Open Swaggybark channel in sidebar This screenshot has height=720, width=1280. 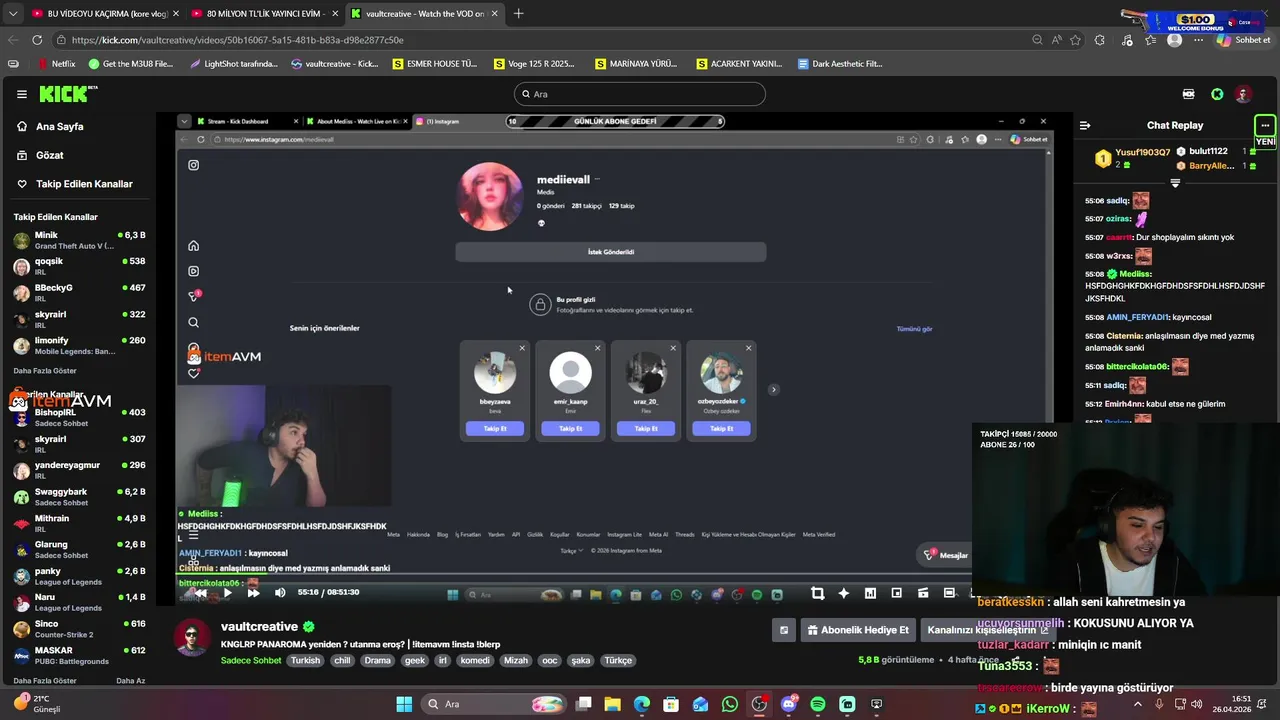78,497
